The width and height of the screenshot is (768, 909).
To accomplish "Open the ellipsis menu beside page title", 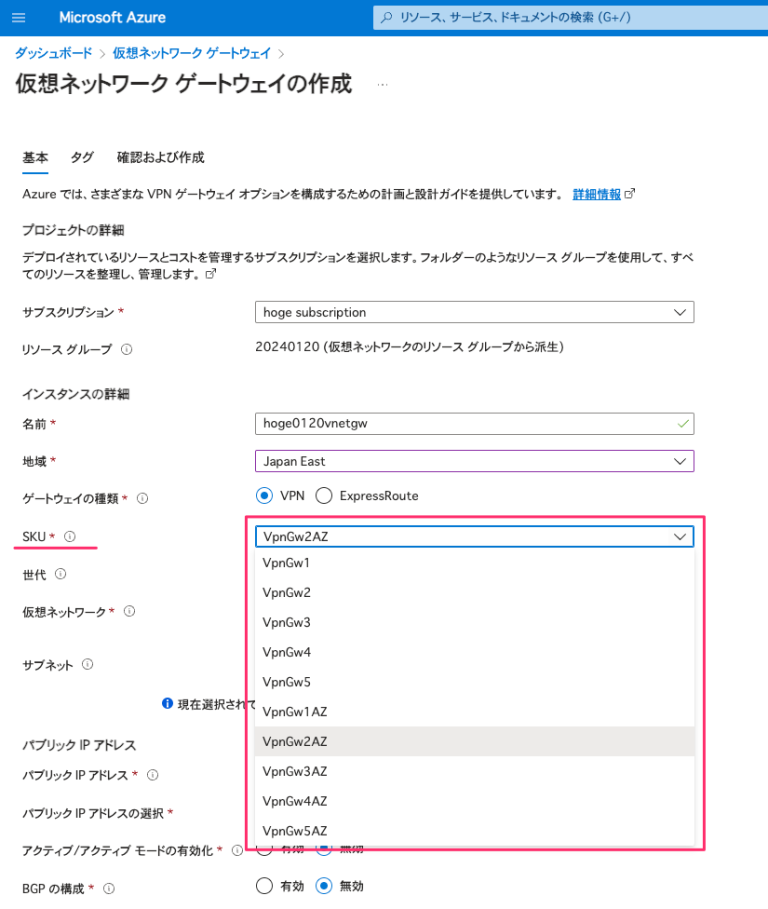I will coord(382,85).
